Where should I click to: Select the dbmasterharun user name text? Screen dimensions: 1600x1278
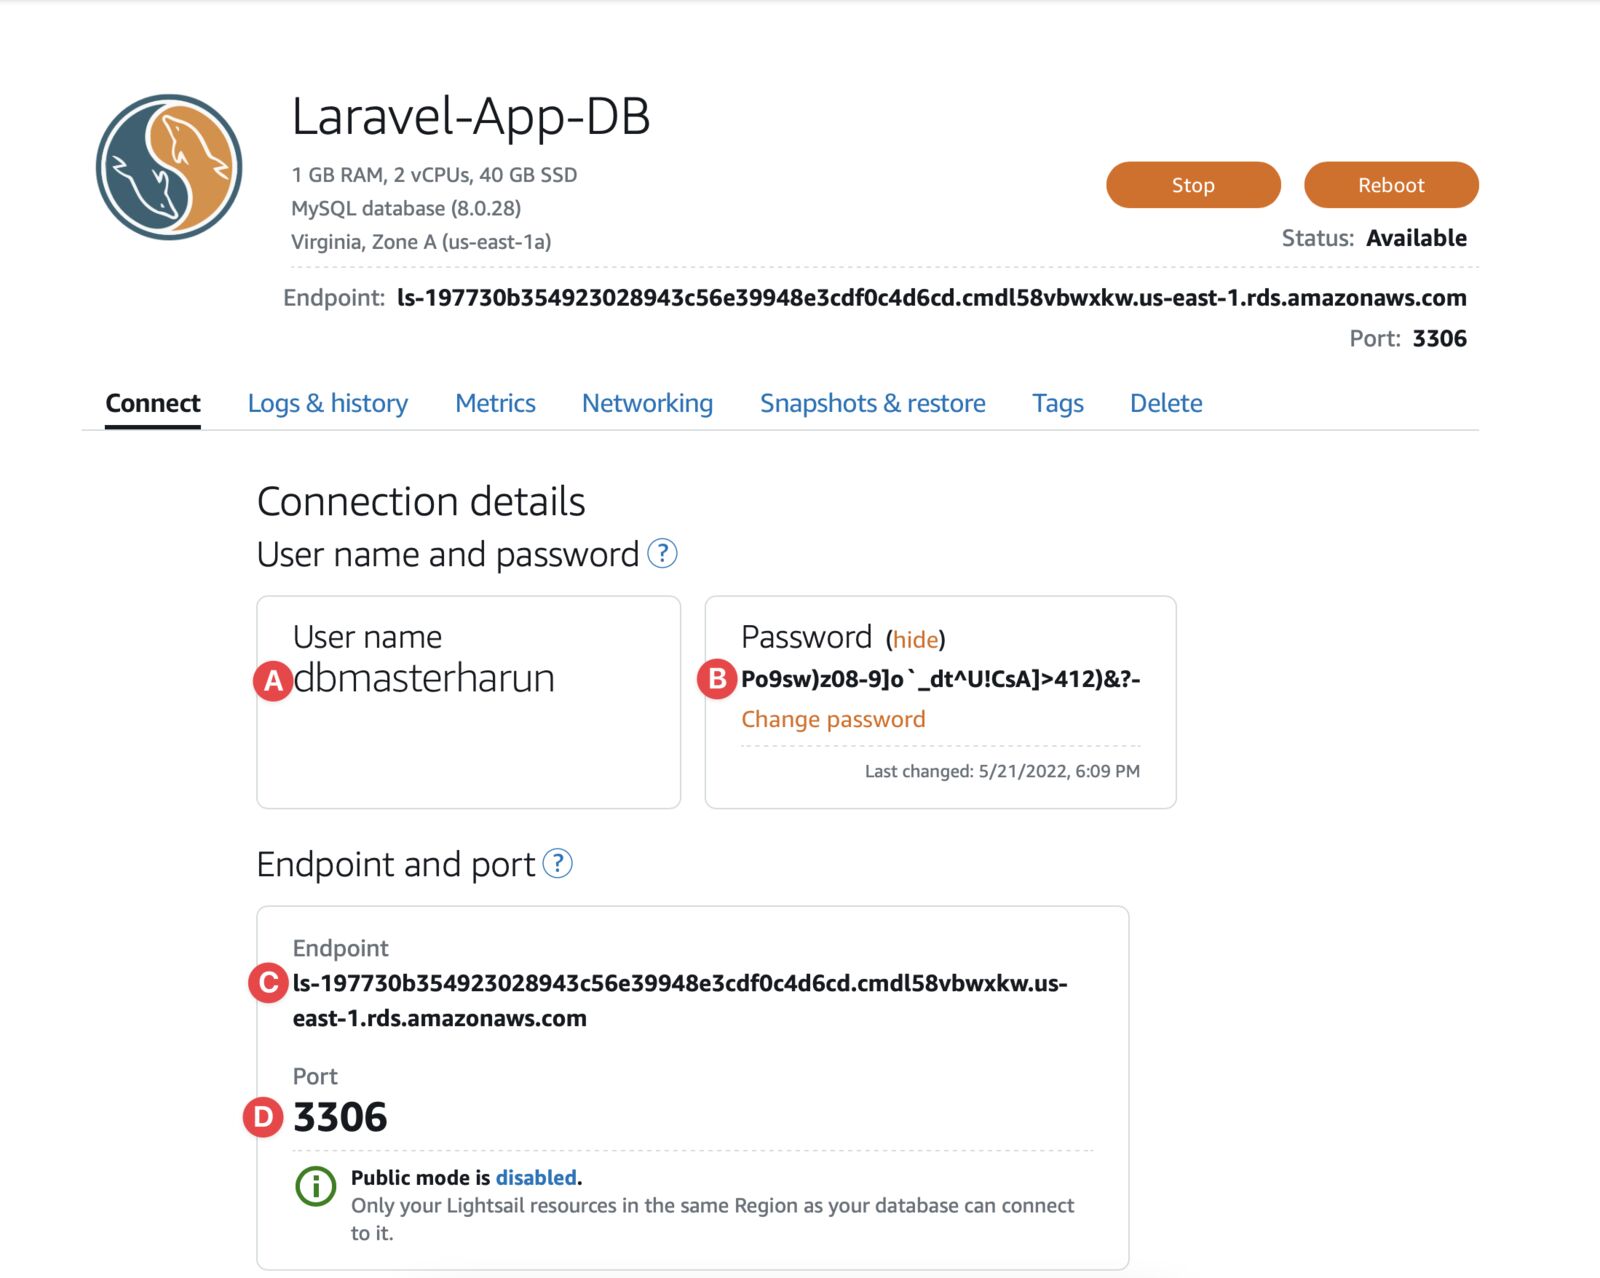click(424, 678)
